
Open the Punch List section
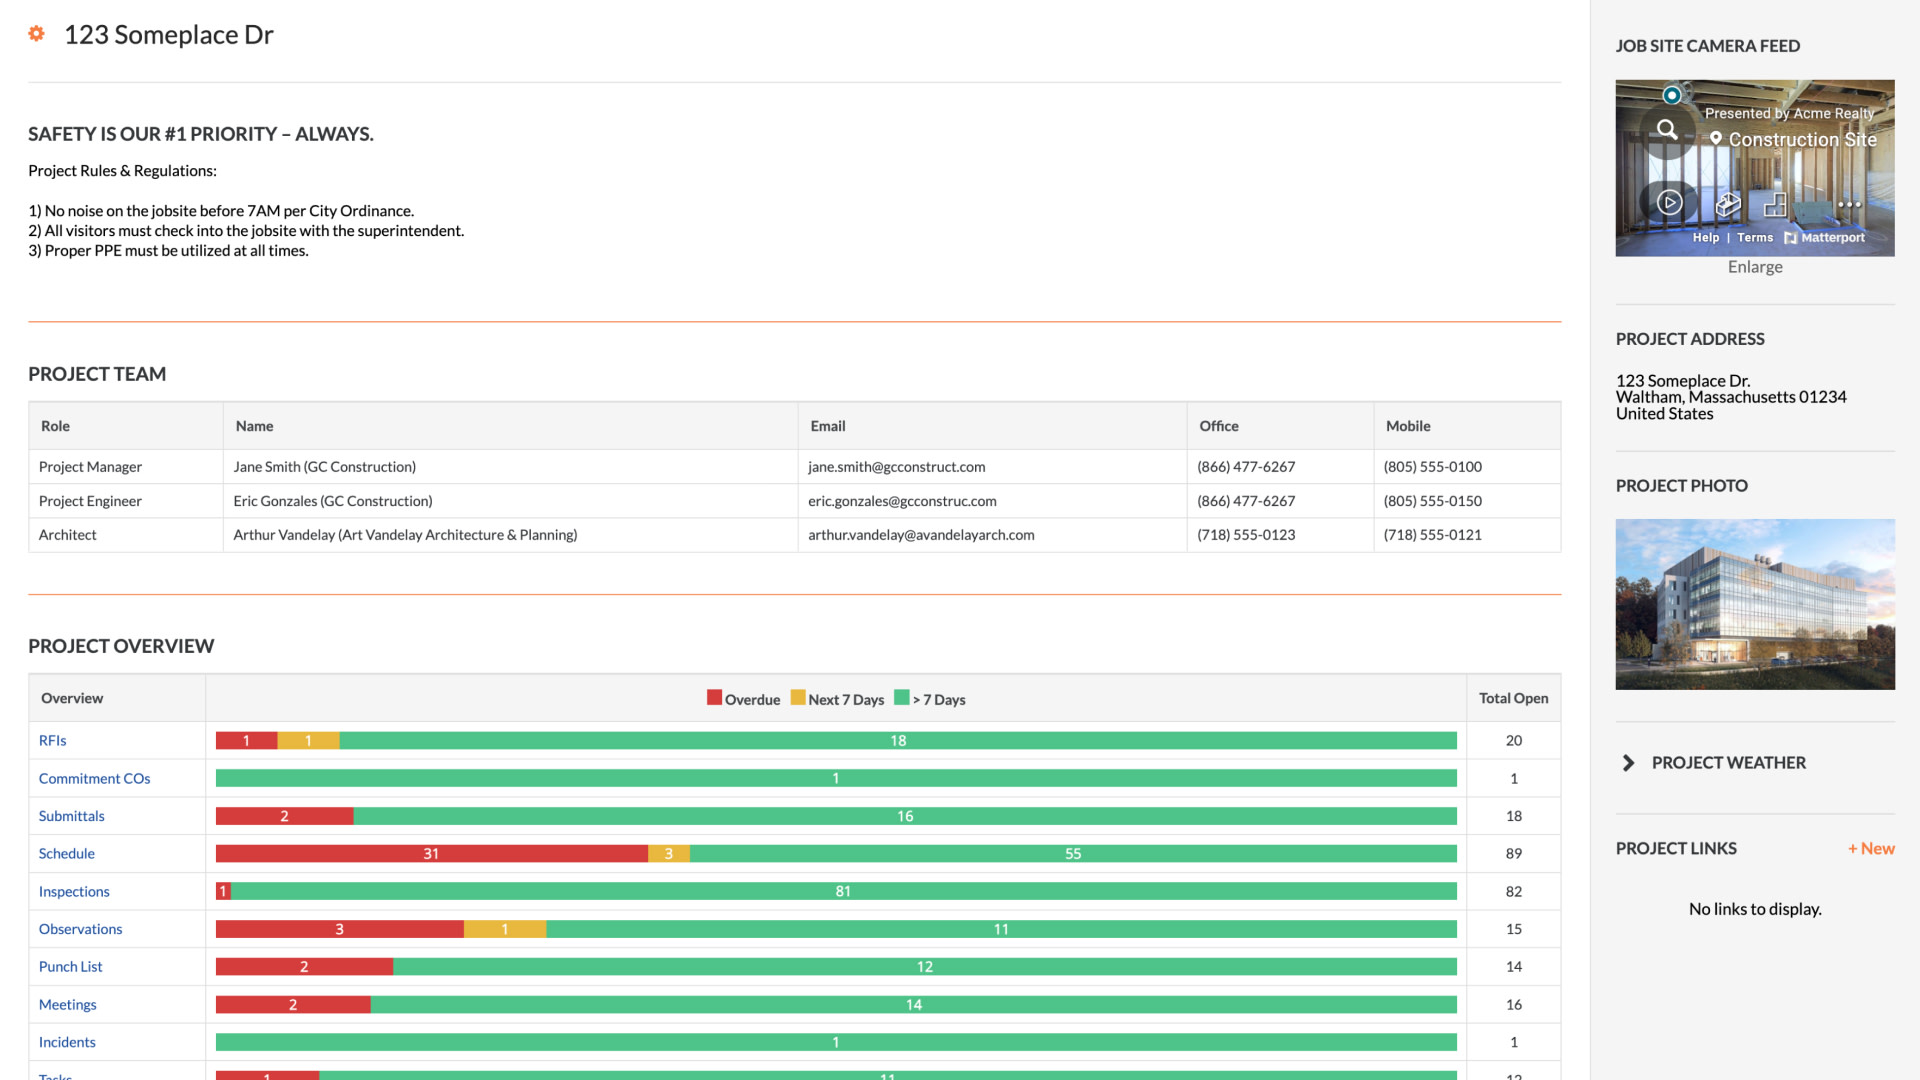click(x=70, y=966)
